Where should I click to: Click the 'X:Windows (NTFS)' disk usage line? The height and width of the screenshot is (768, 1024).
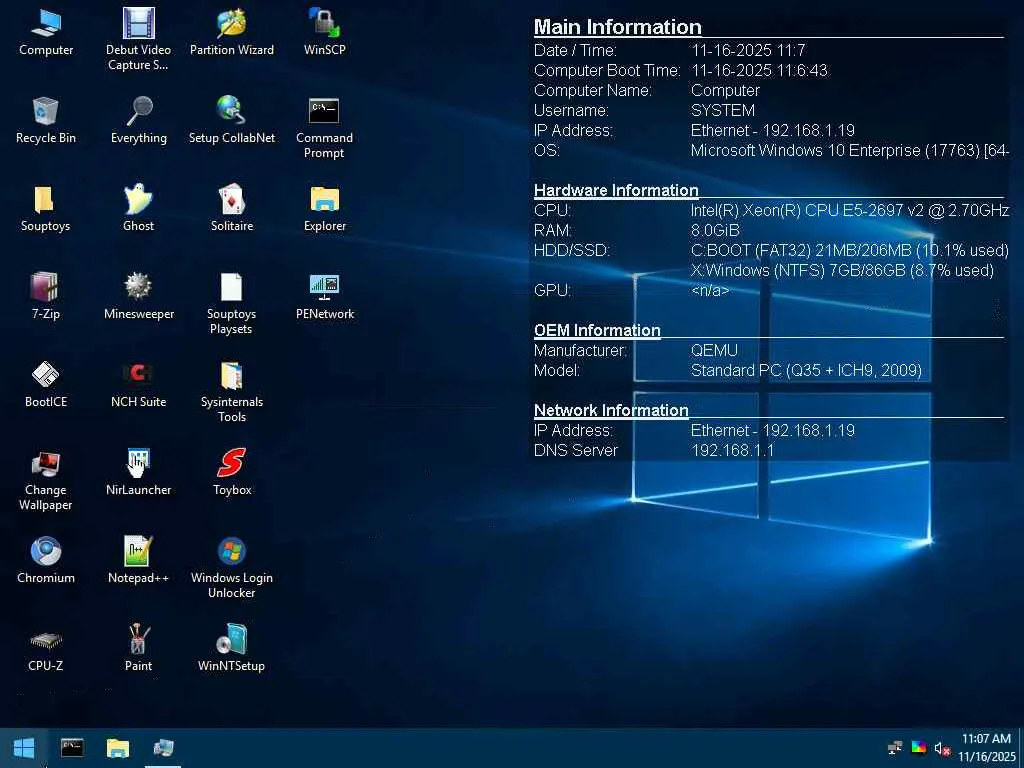(x=842, y=270)
